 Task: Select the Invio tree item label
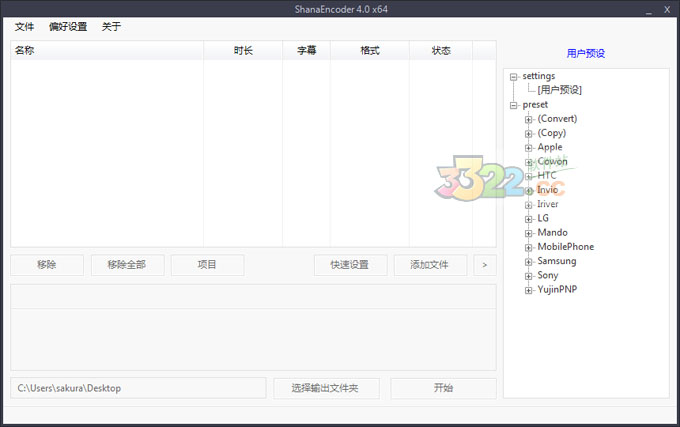tap(547, 190)
